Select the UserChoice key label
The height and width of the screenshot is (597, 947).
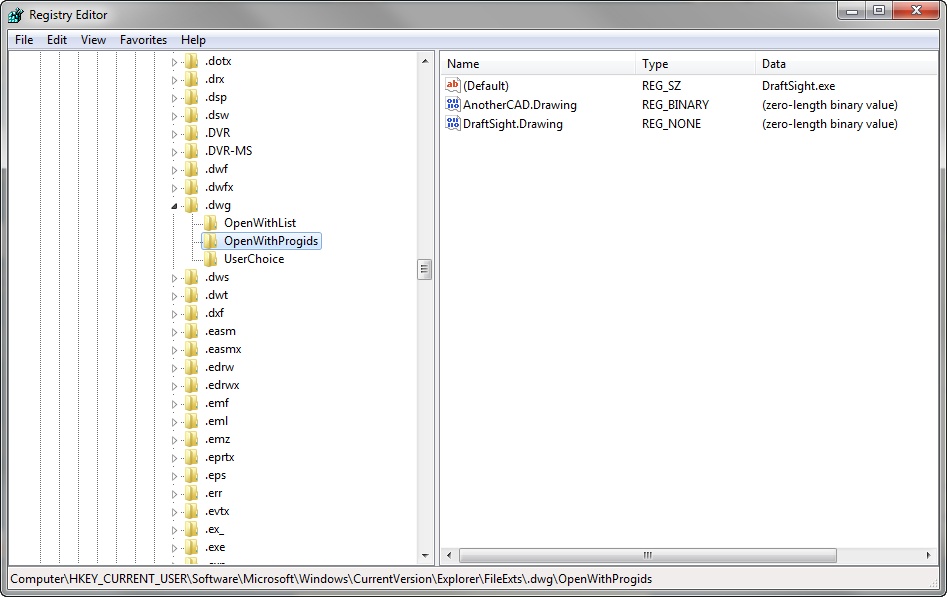pyautogui.click(x=254, y=259)
